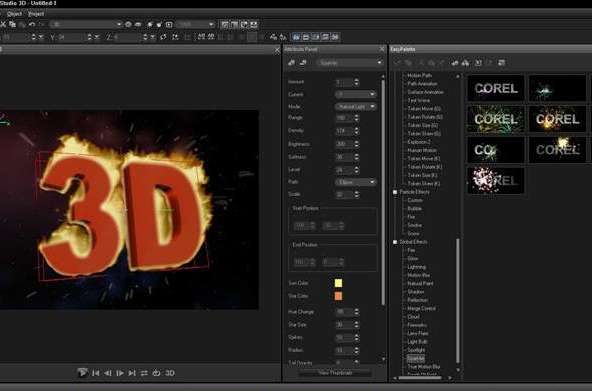Adjust the Spikes stepper
This screenshot has width=592, height=391.
(x=356, y=337)
